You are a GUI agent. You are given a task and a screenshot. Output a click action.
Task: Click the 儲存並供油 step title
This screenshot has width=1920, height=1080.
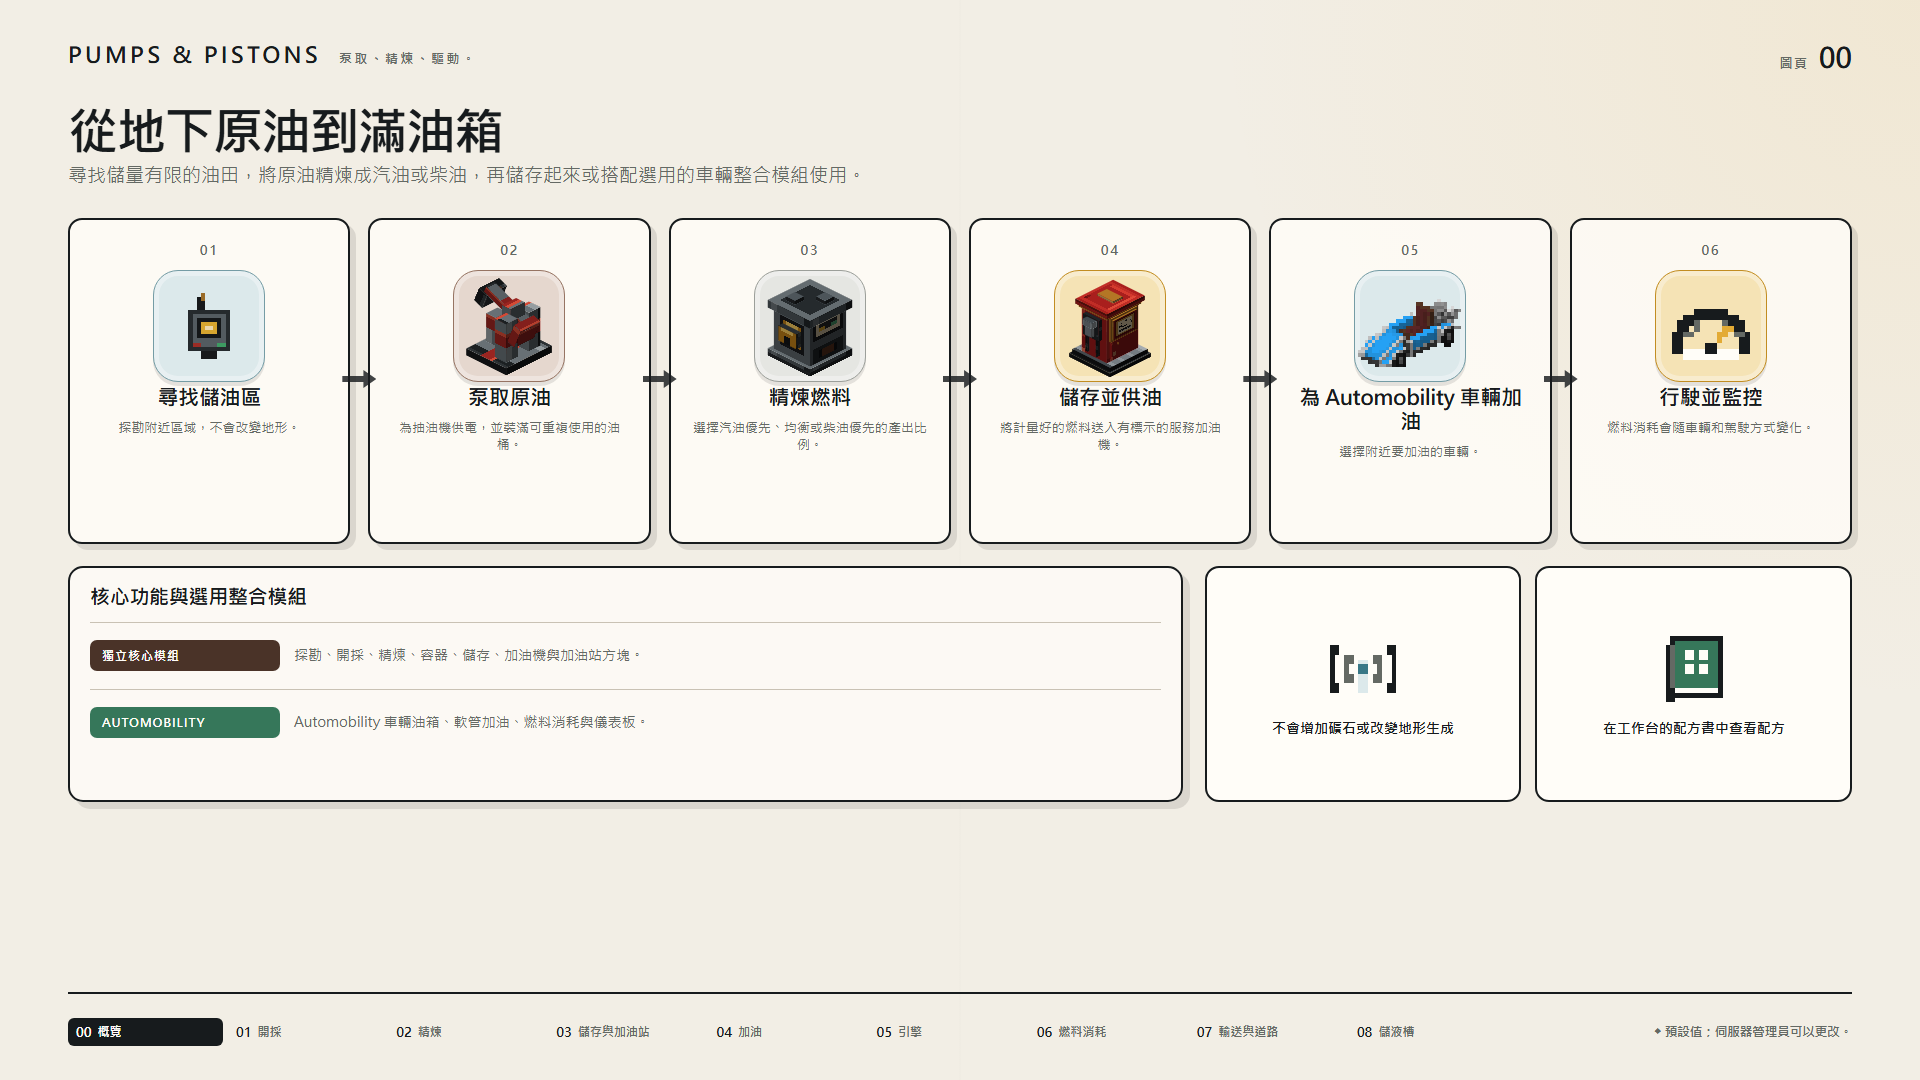pos(1110,397)
